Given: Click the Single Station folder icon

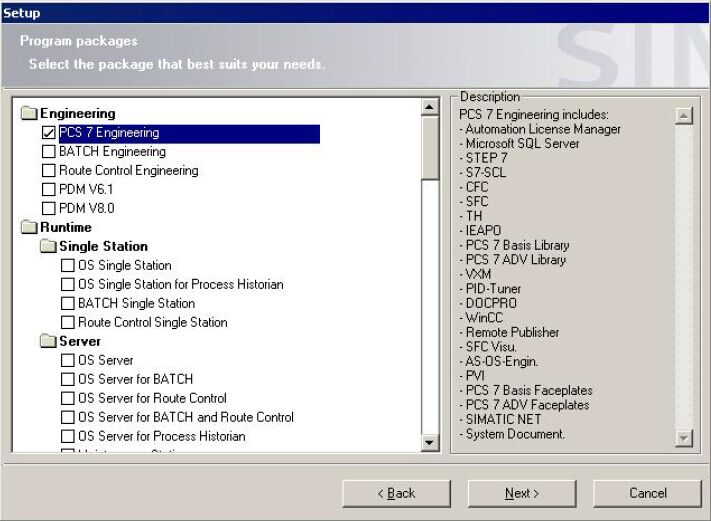Looking at the screenshot, I should point(48,246).
